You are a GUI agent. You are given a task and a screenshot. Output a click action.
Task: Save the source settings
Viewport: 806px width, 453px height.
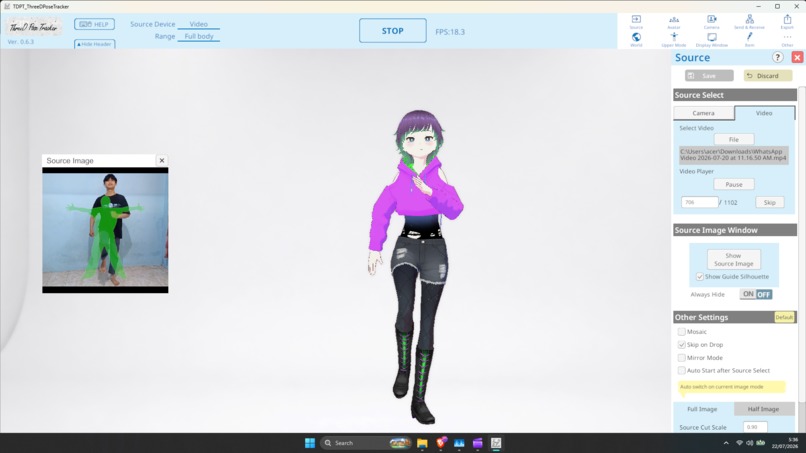tap(709, 76)
